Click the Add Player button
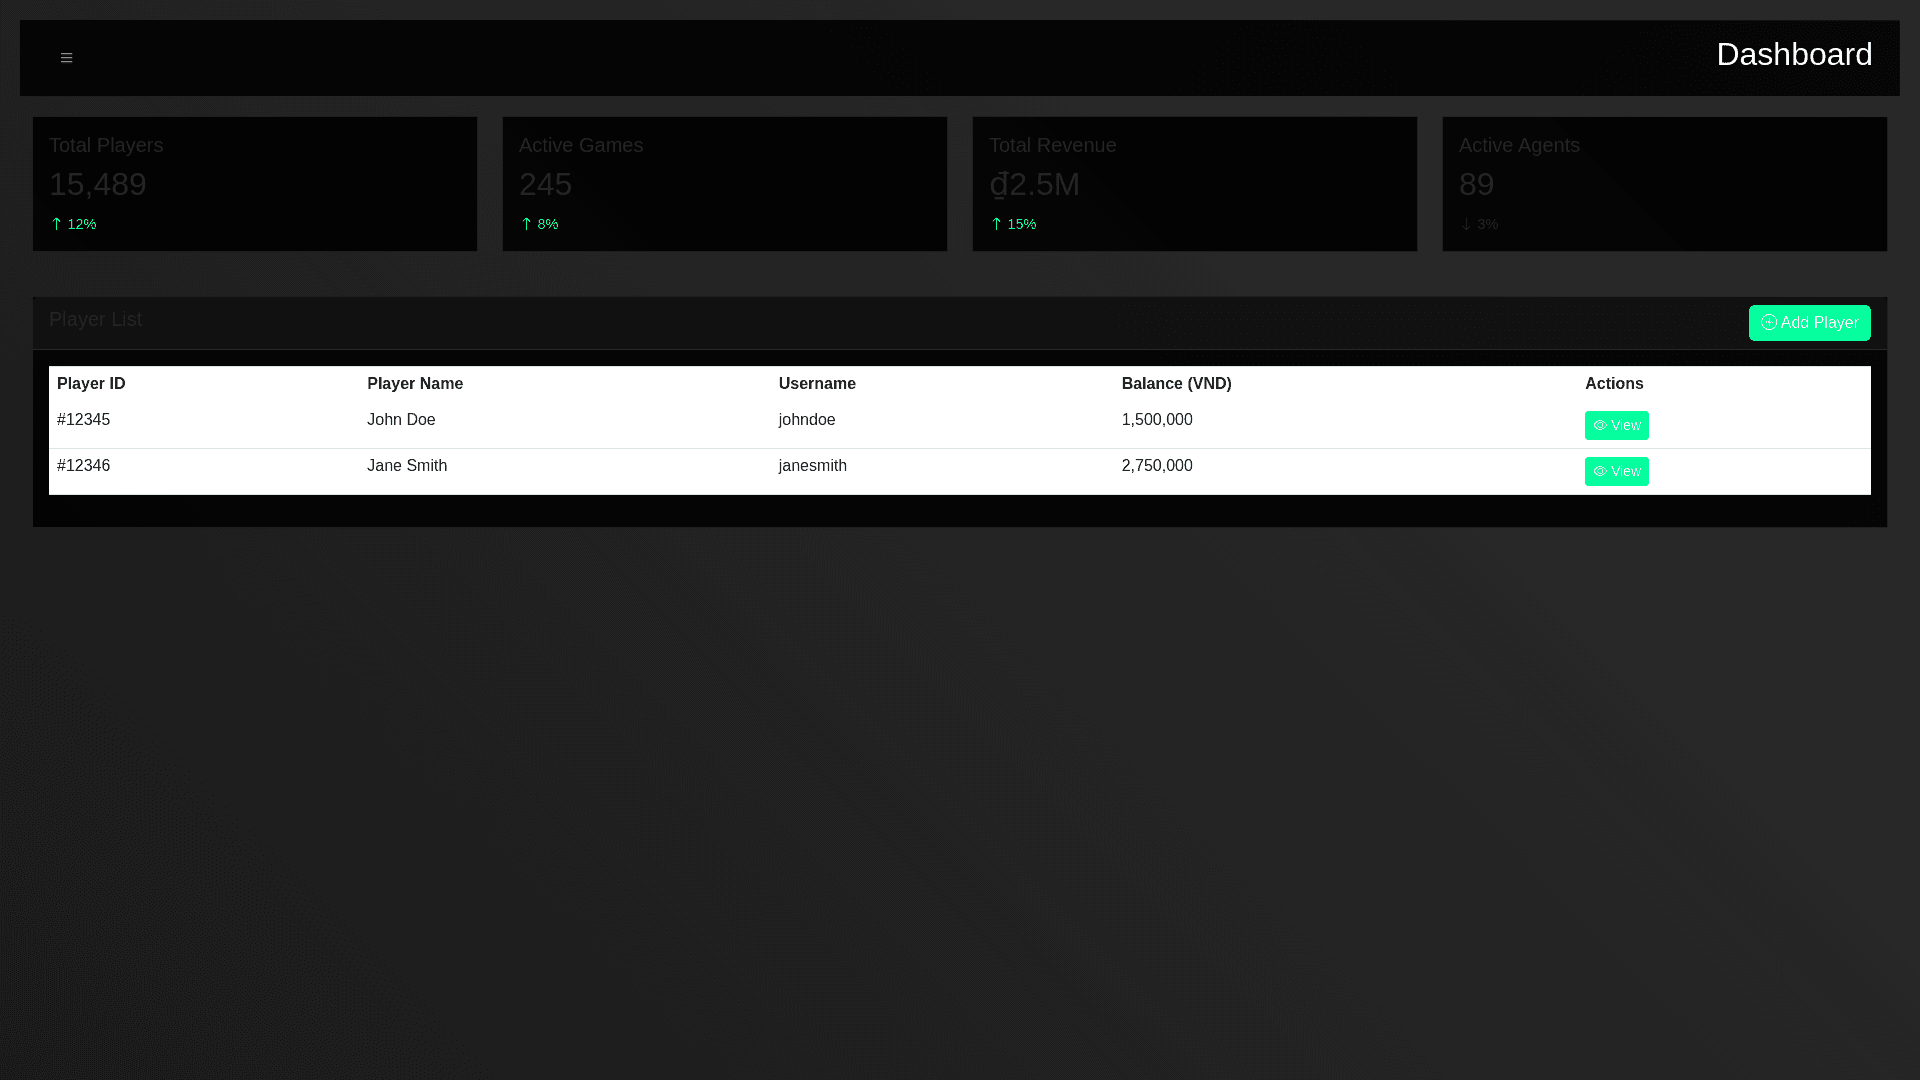 1808,323
